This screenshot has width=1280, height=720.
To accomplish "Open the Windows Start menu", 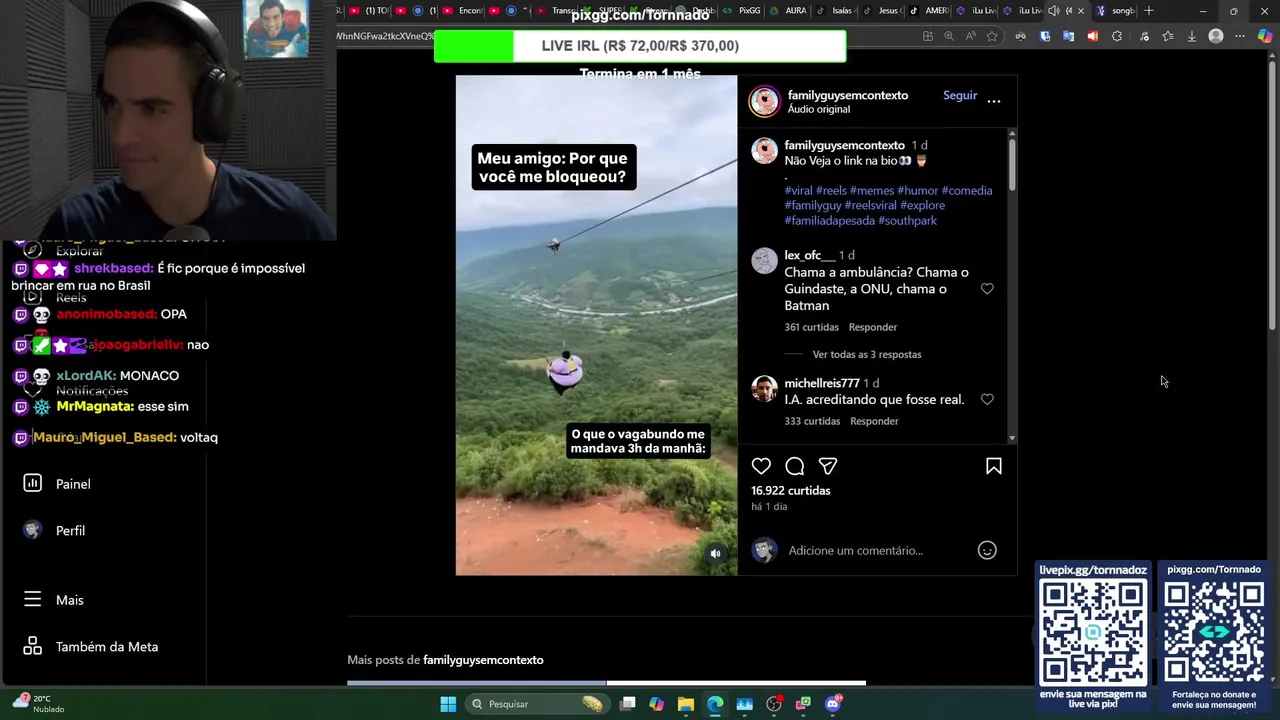I will tap(448, 704).
